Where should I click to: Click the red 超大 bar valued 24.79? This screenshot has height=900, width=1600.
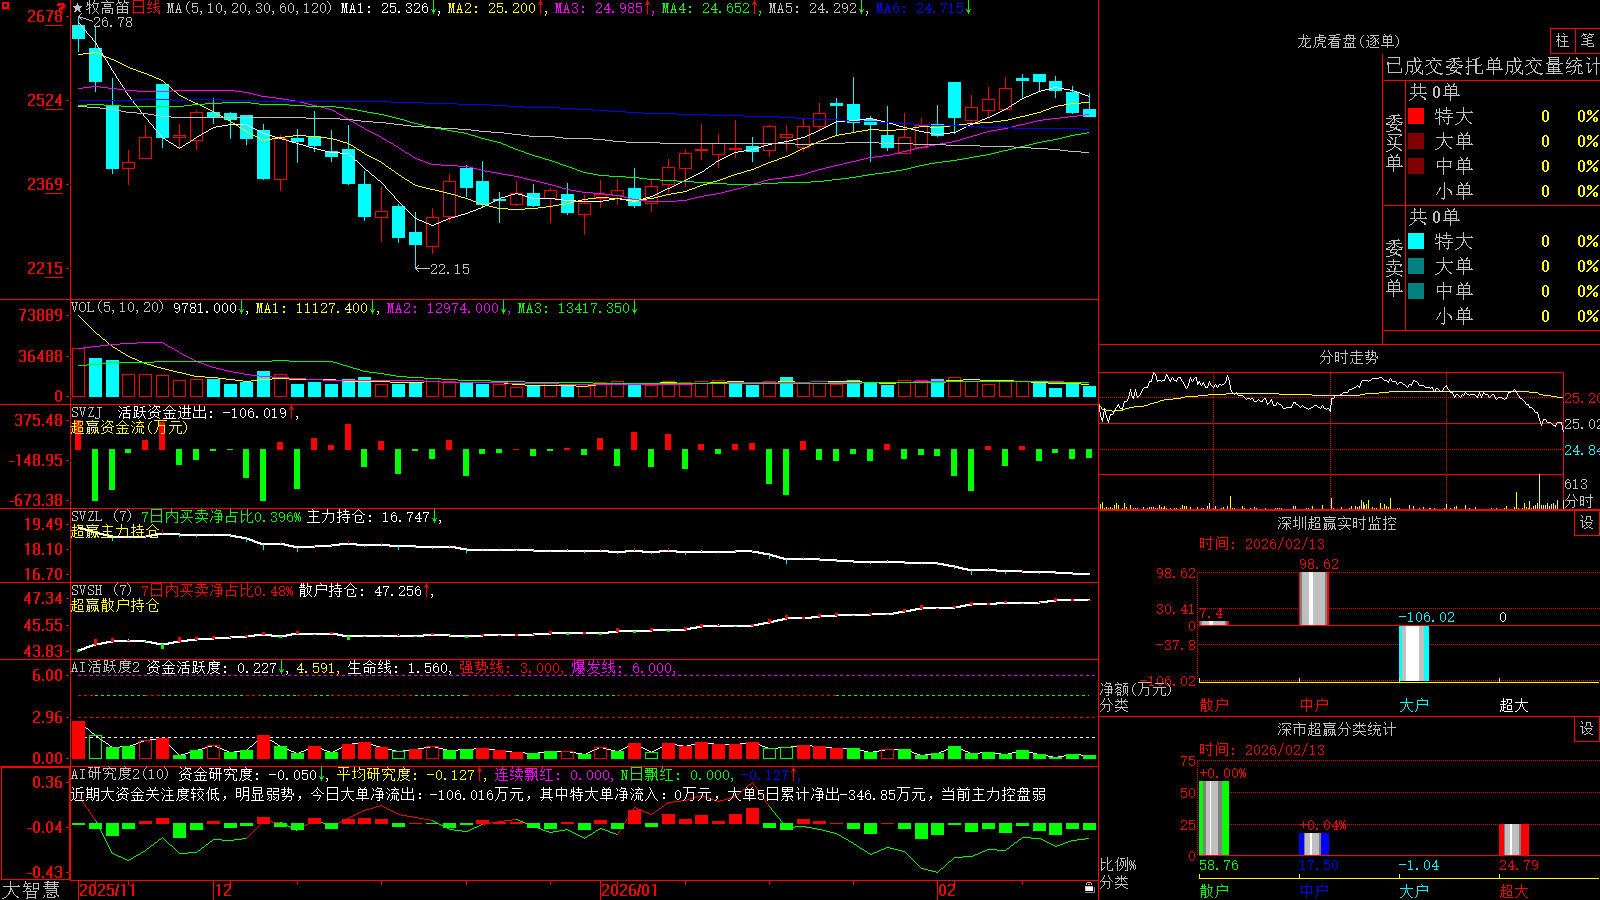pos(1514,840)
